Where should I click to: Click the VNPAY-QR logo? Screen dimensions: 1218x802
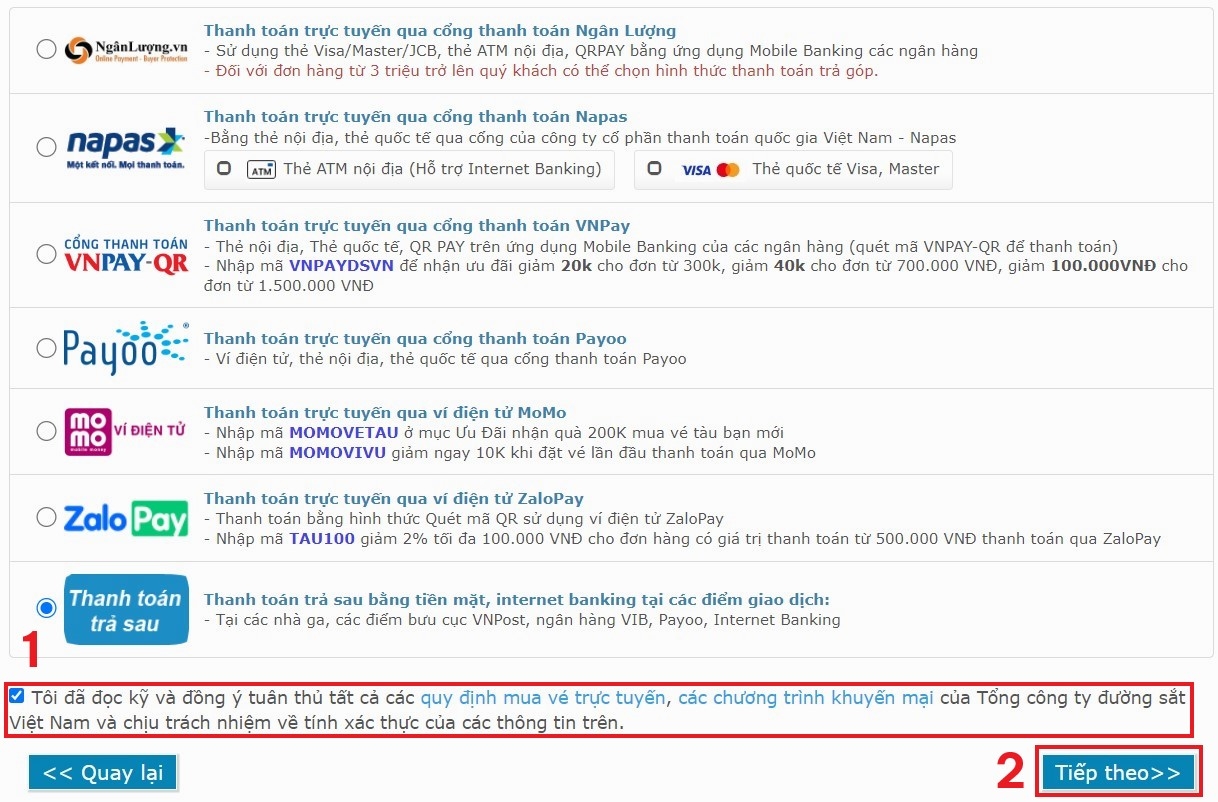[126, 256]
